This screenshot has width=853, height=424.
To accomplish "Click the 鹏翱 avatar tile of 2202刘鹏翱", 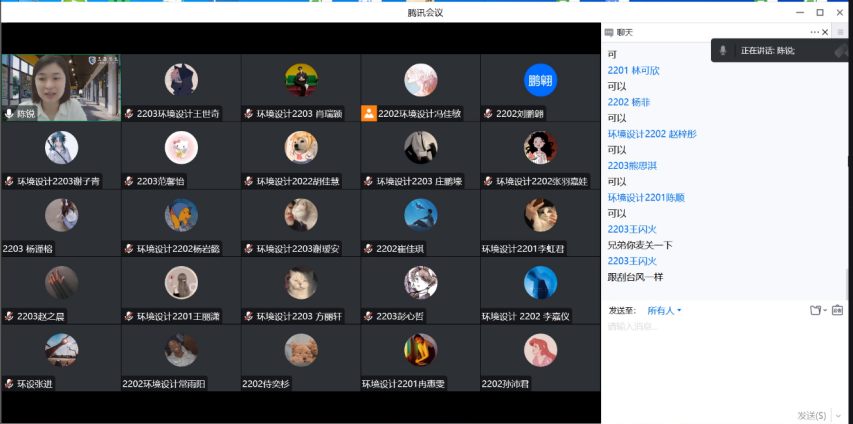I will click(540, 80).
